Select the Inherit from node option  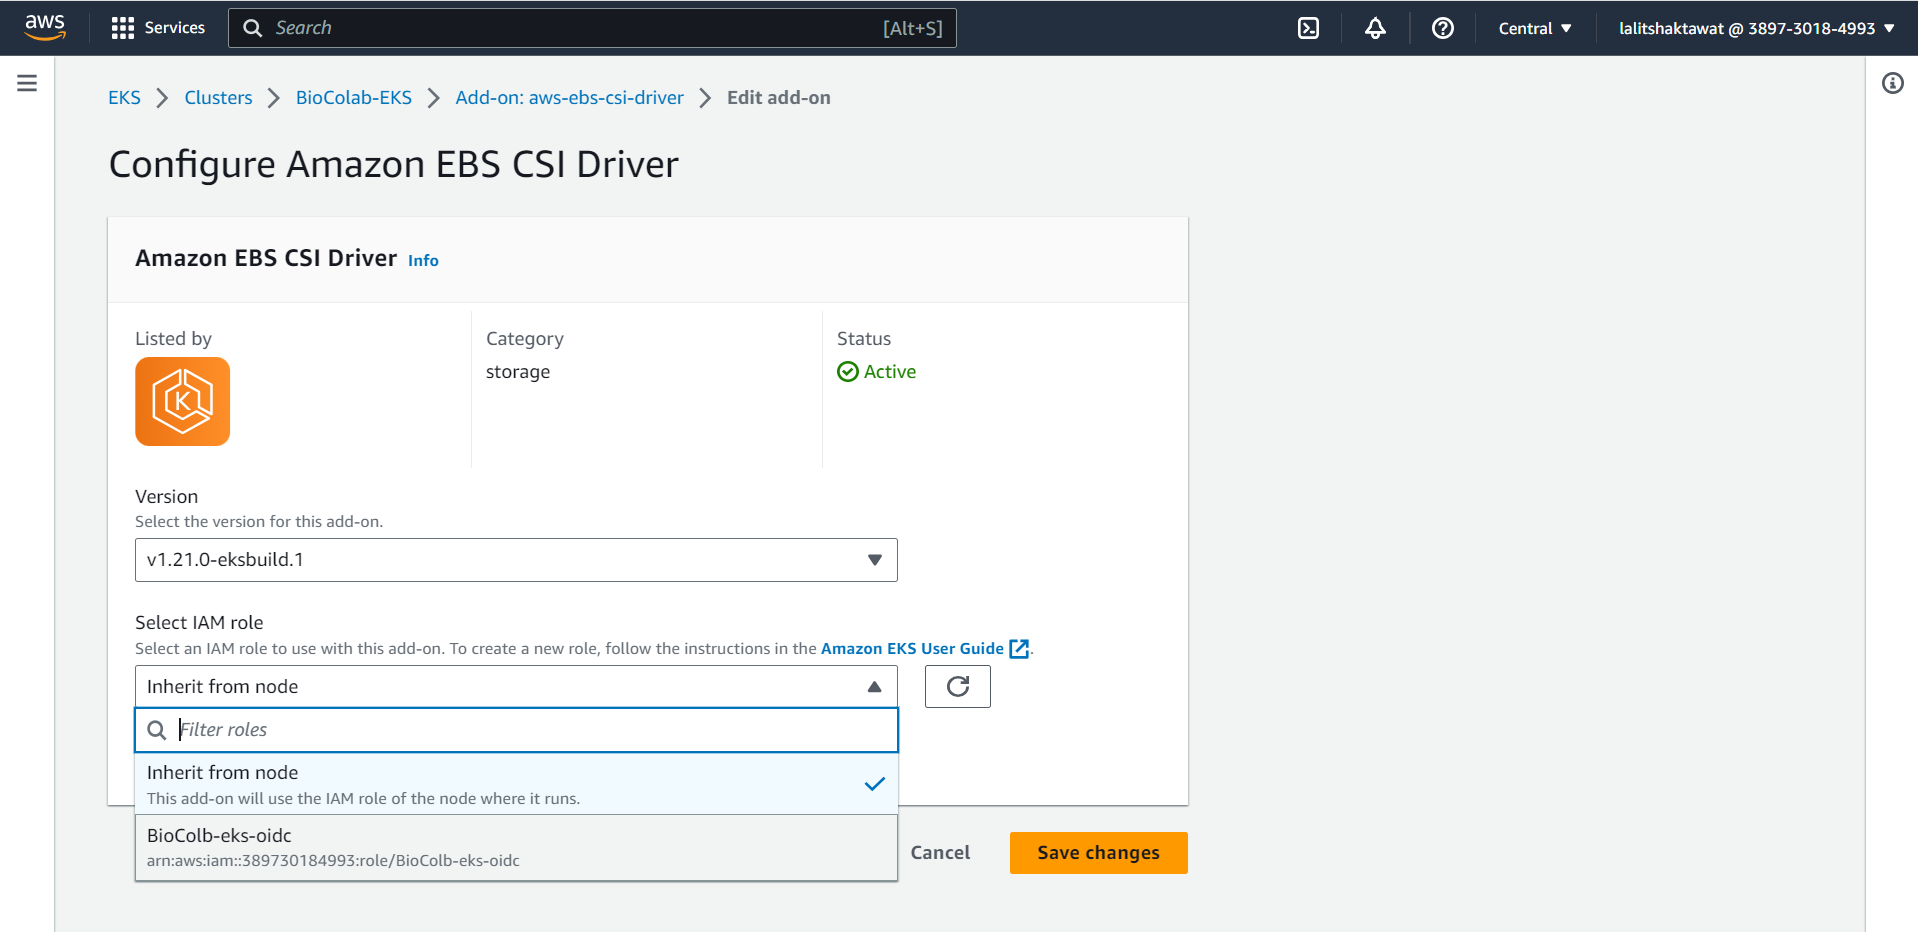[516, 784]
